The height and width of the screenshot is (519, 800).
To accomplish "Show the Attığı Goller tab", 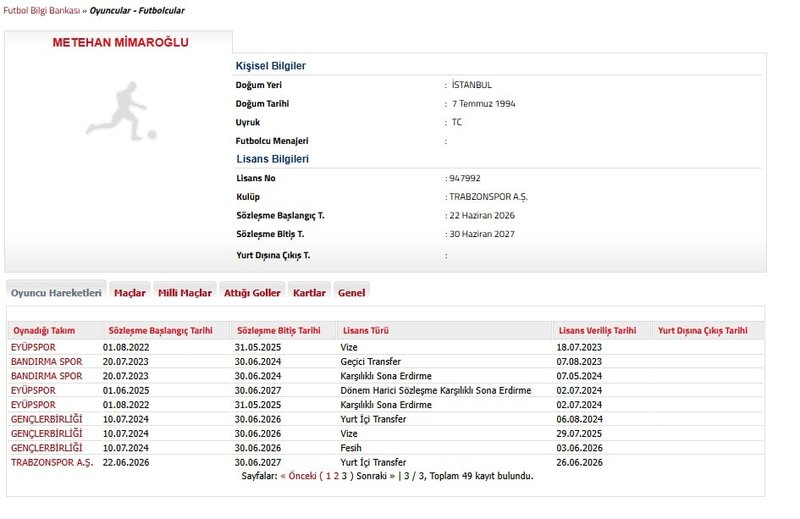I will click(252, 292).
